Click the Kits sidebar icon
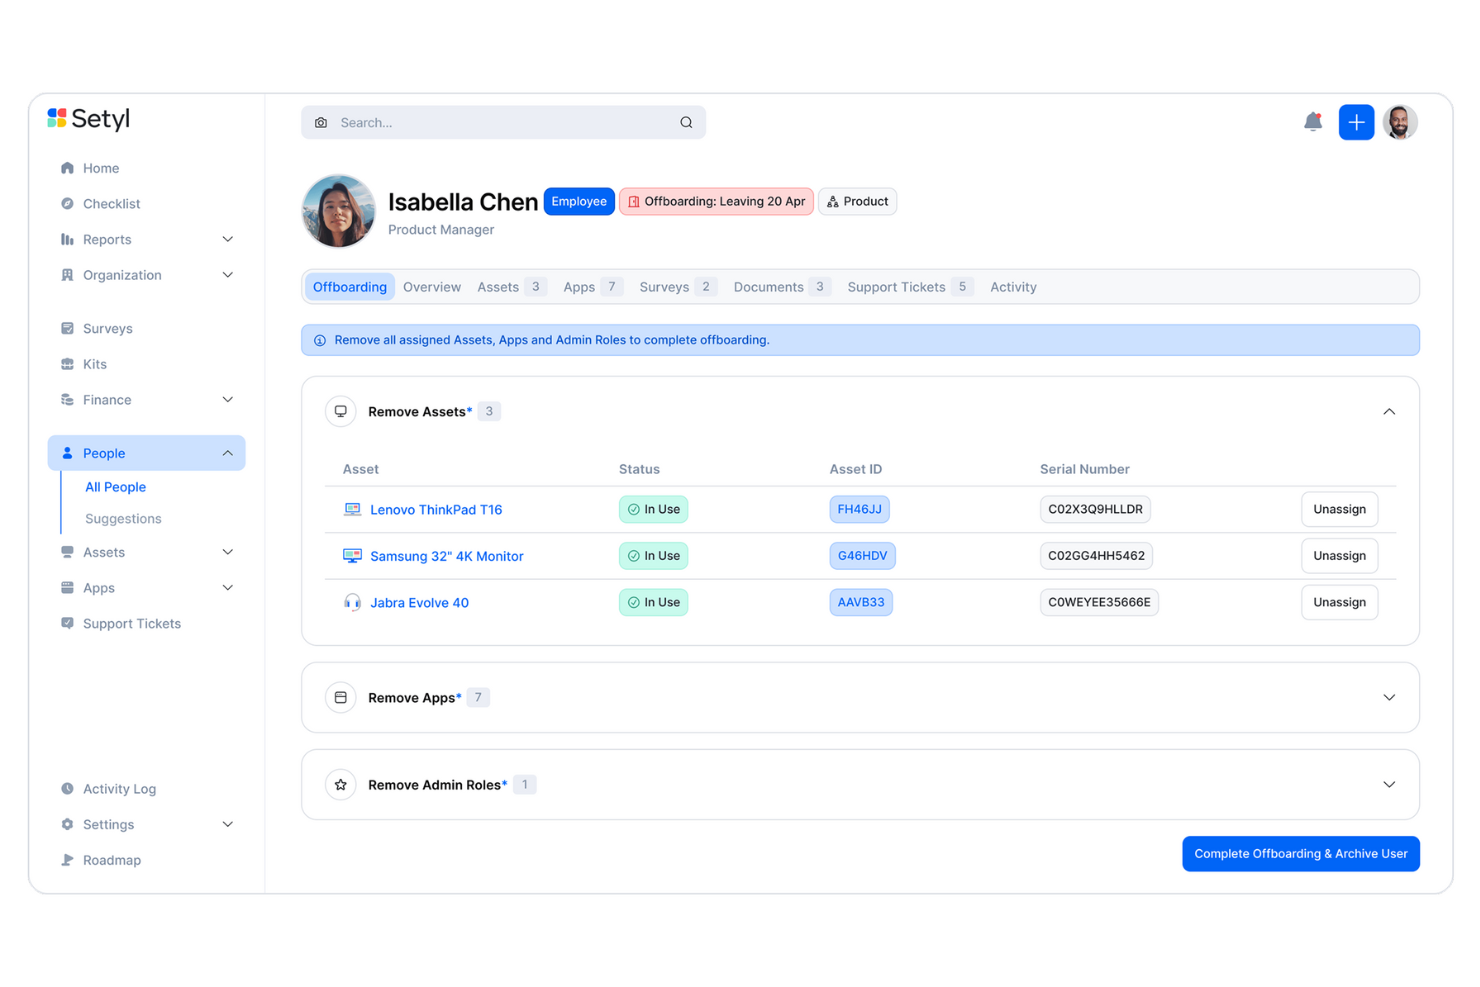The height and width of the screenshot is (987, 1480). point(67,363)
